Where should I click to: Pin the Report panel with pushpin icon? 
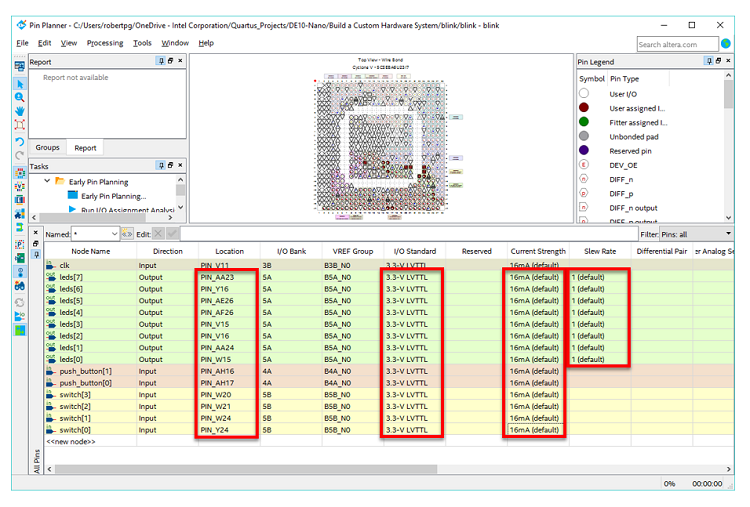coord(160,62)
